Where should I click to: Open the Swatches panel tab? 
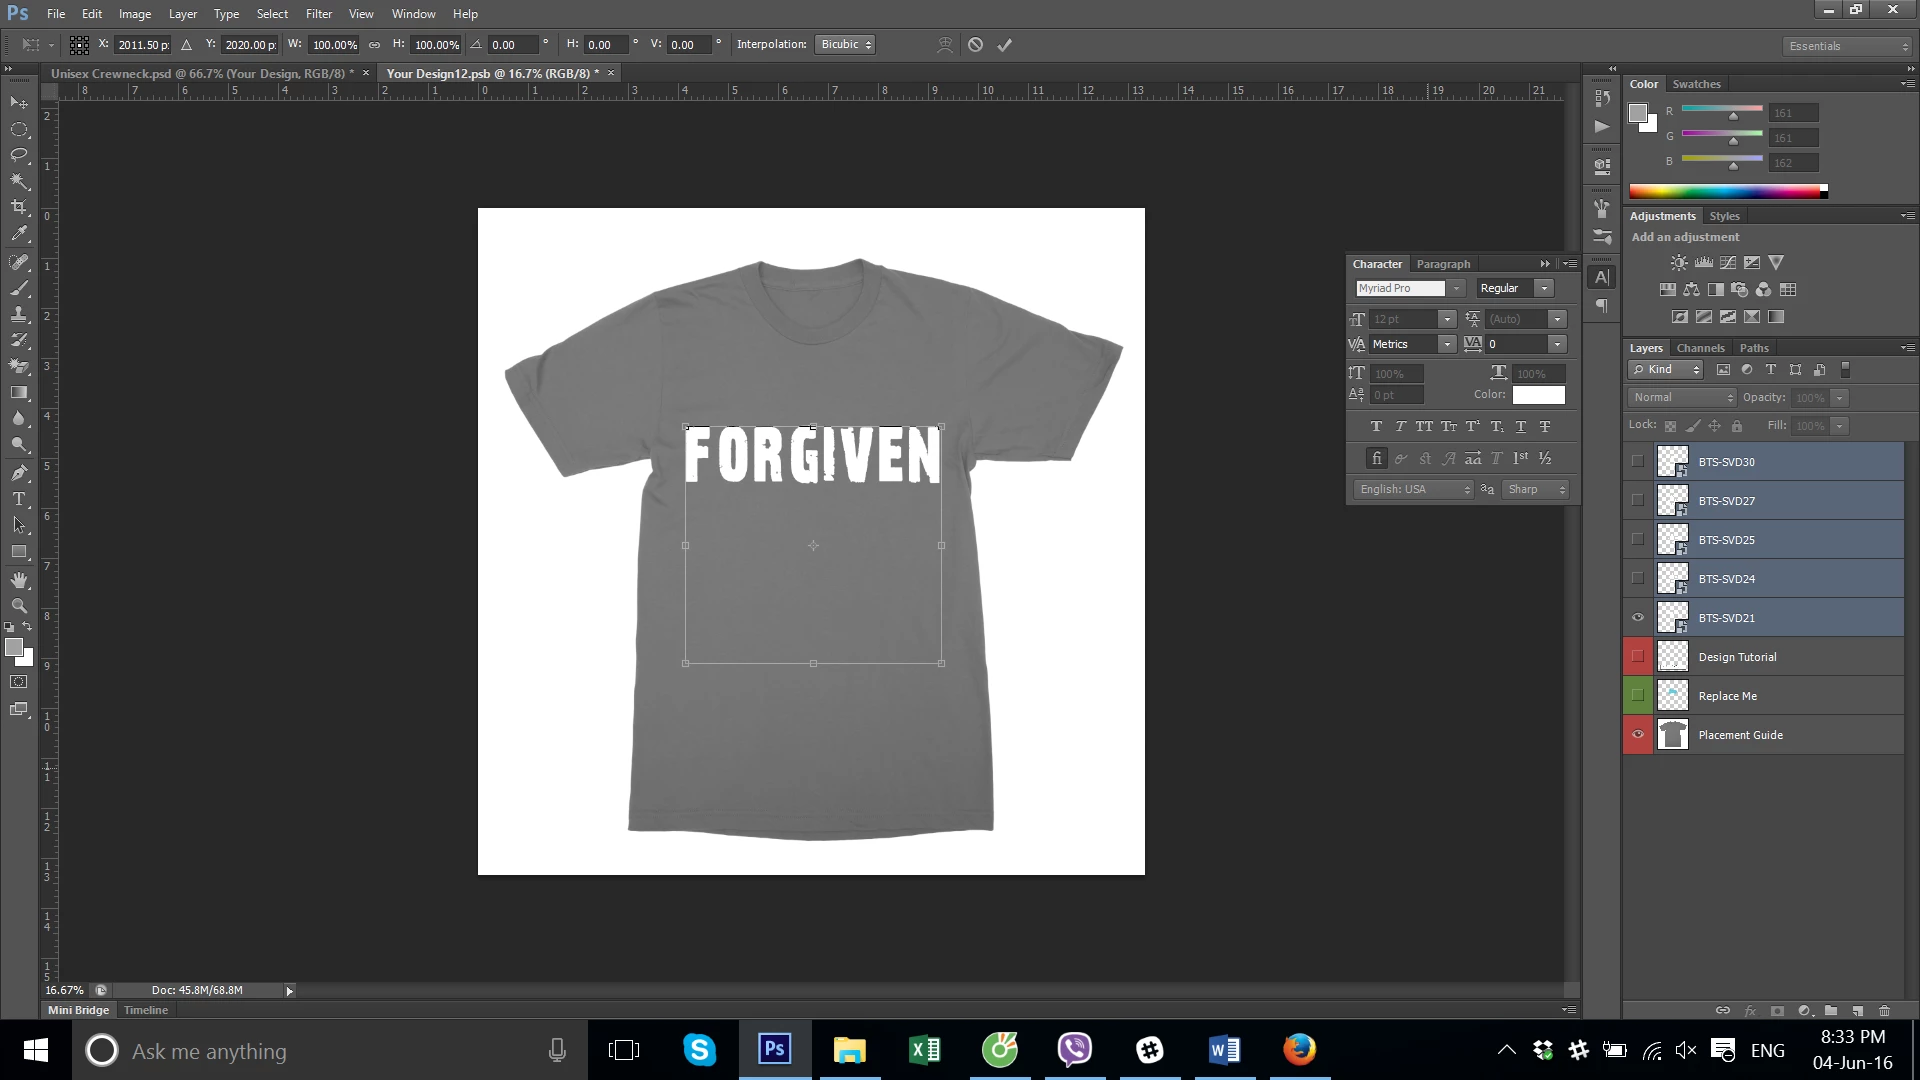(x=1696, y=84)
